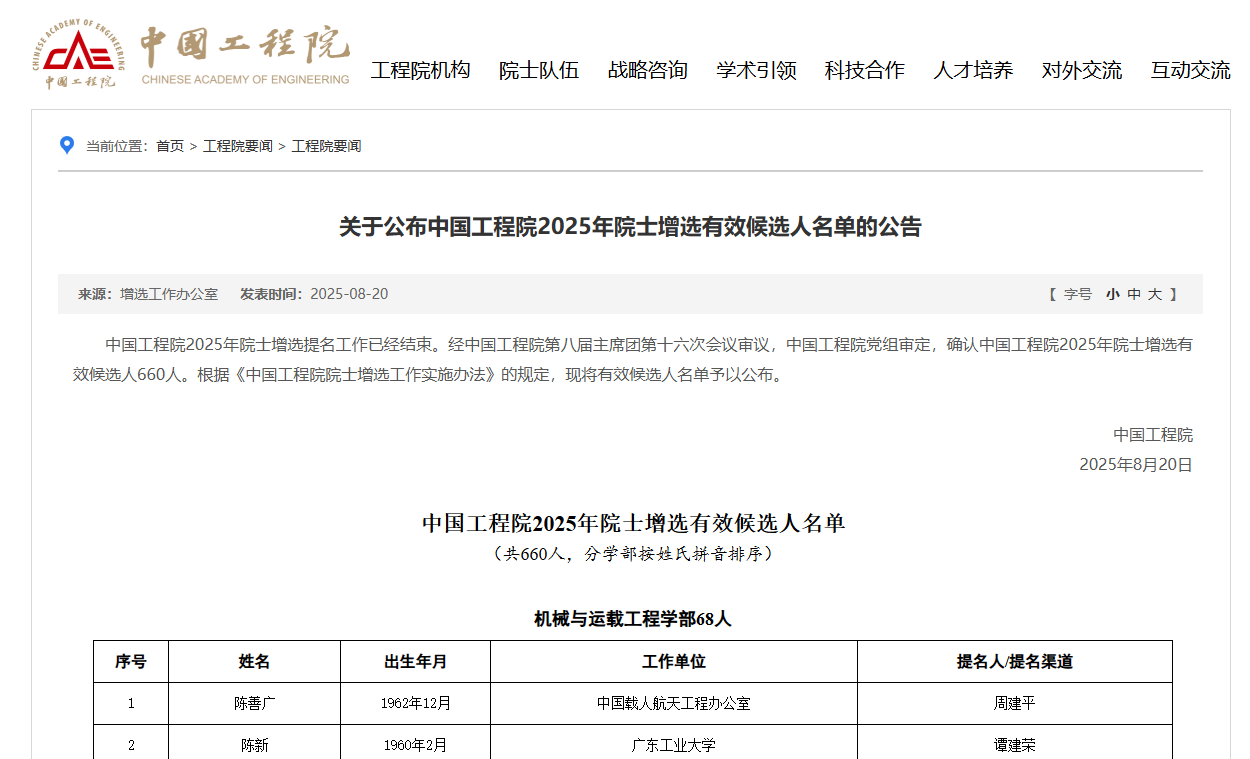Image resolution: width=1250 pixels, height=759 pixels.
Task: Open the 学术引领 navigation item
Action: 756,70
